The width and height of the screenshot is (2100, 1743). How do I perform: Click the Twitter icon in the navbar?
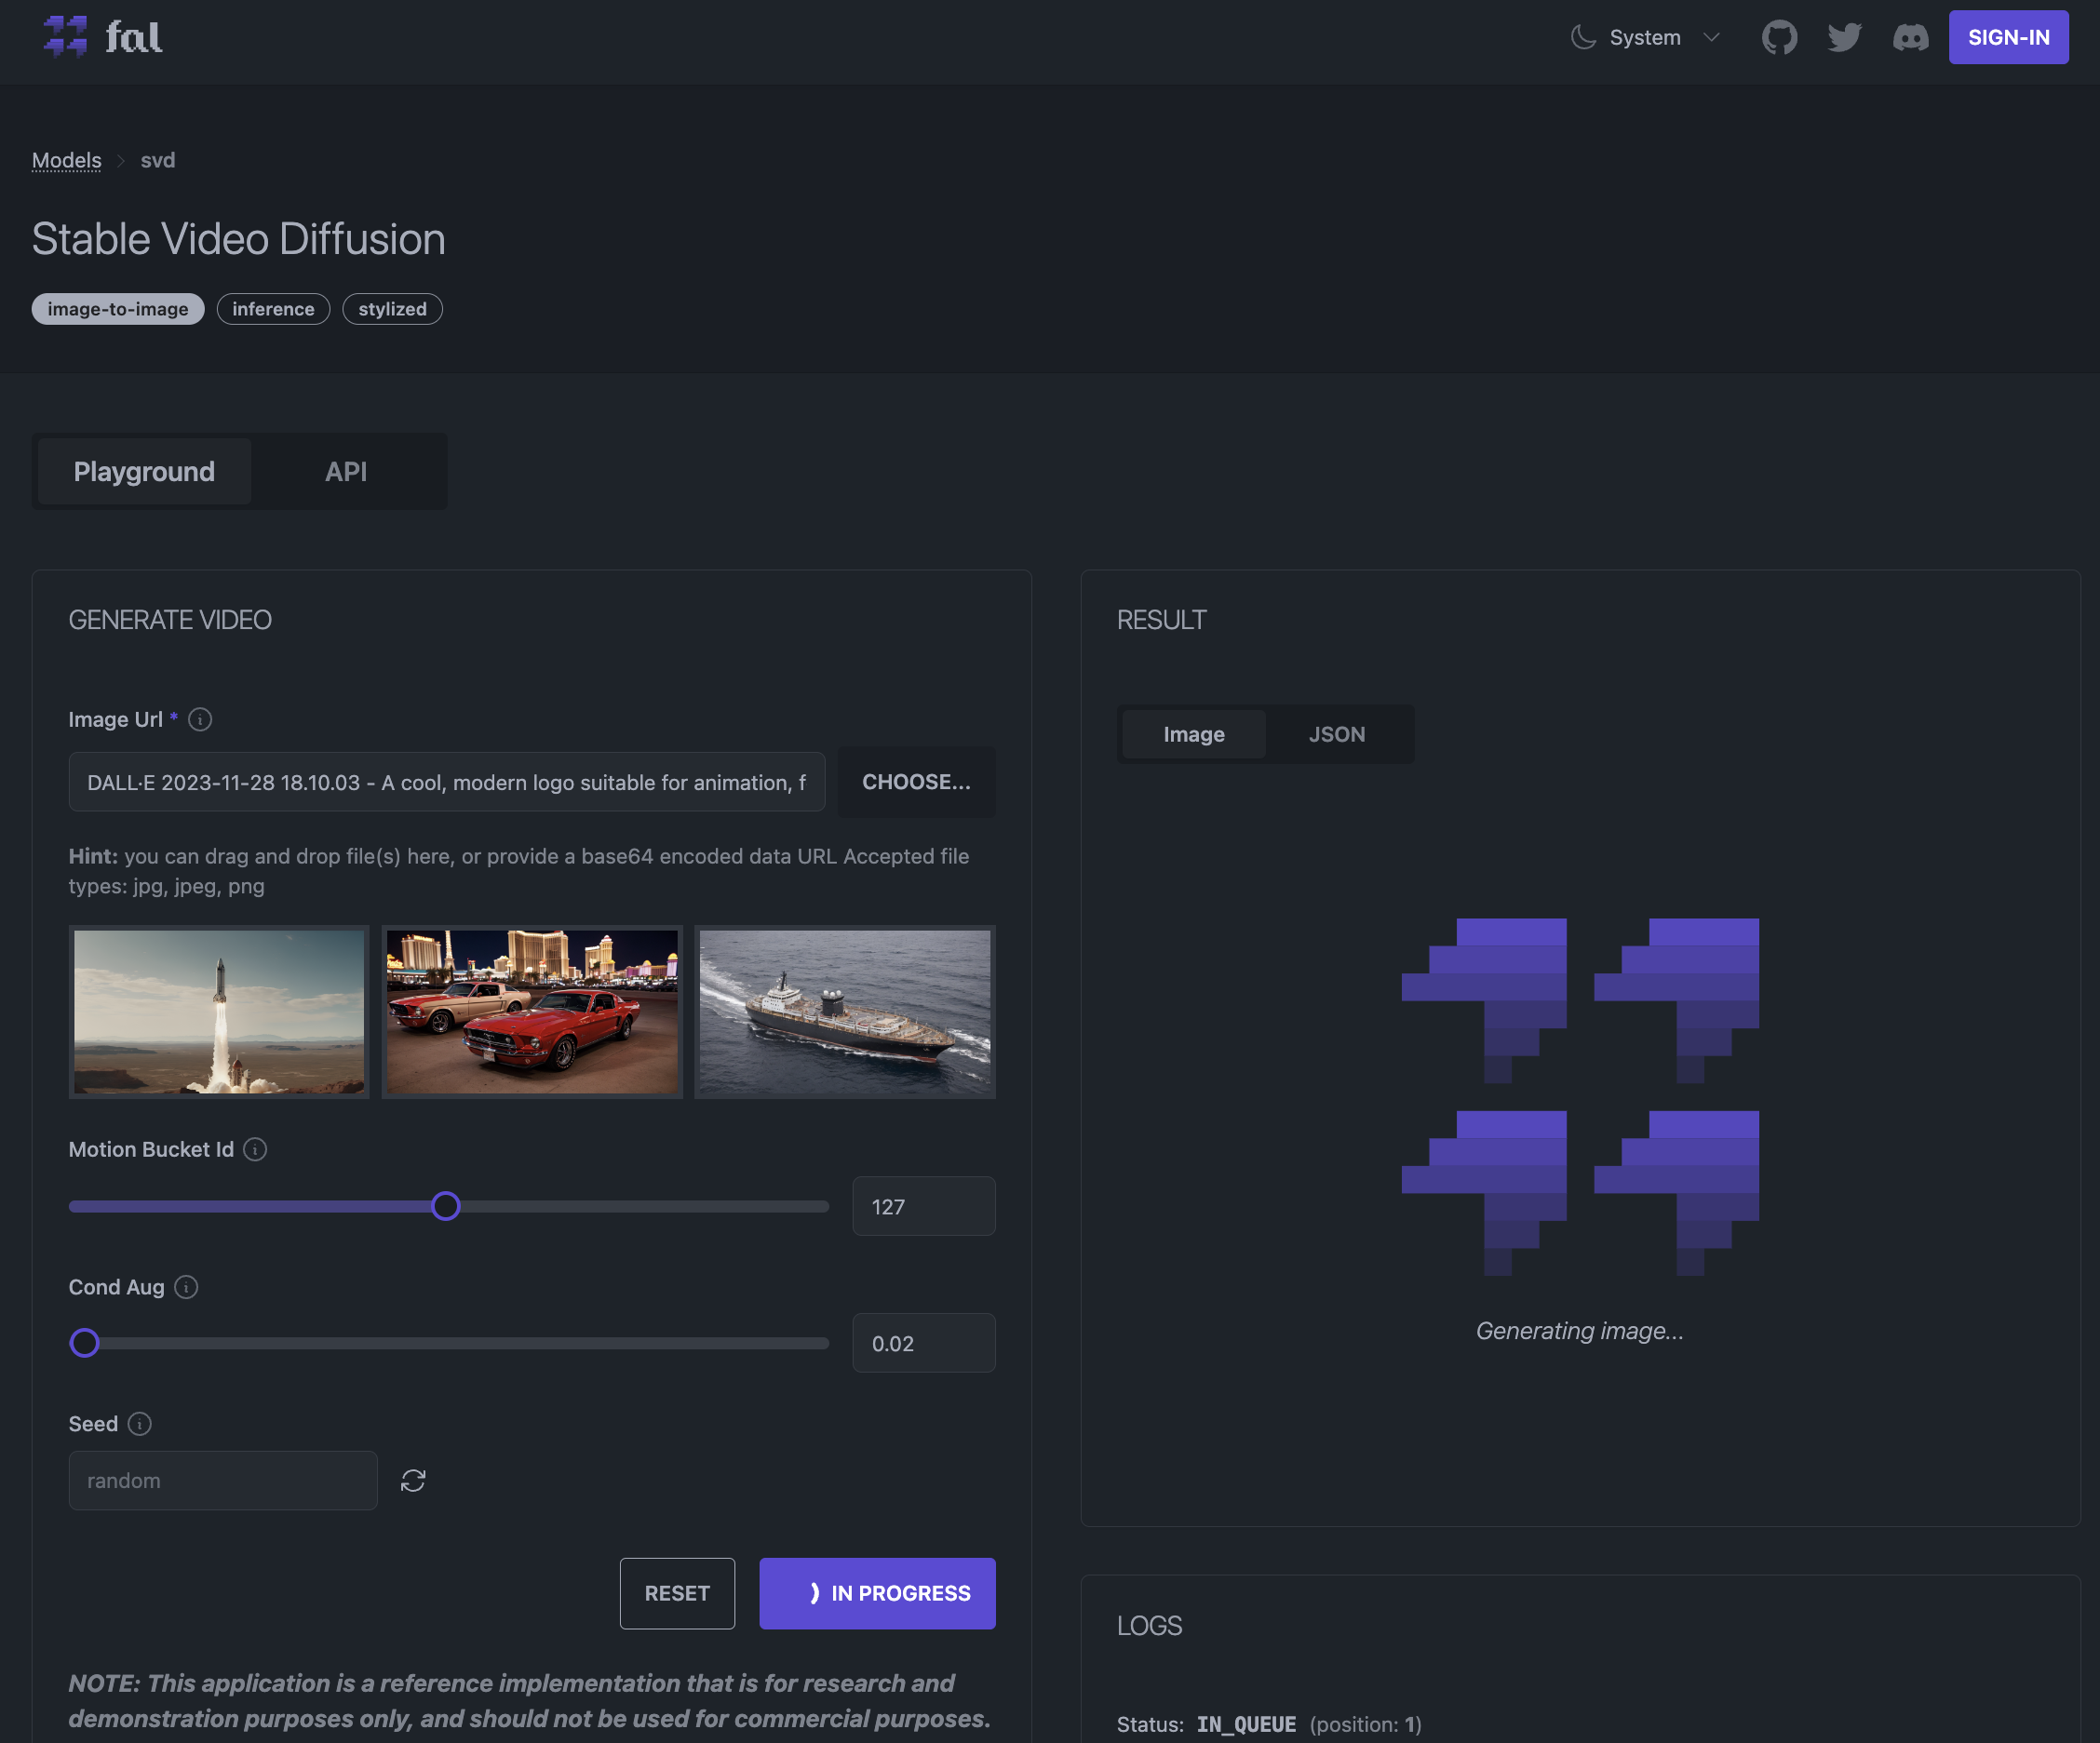1844,38
